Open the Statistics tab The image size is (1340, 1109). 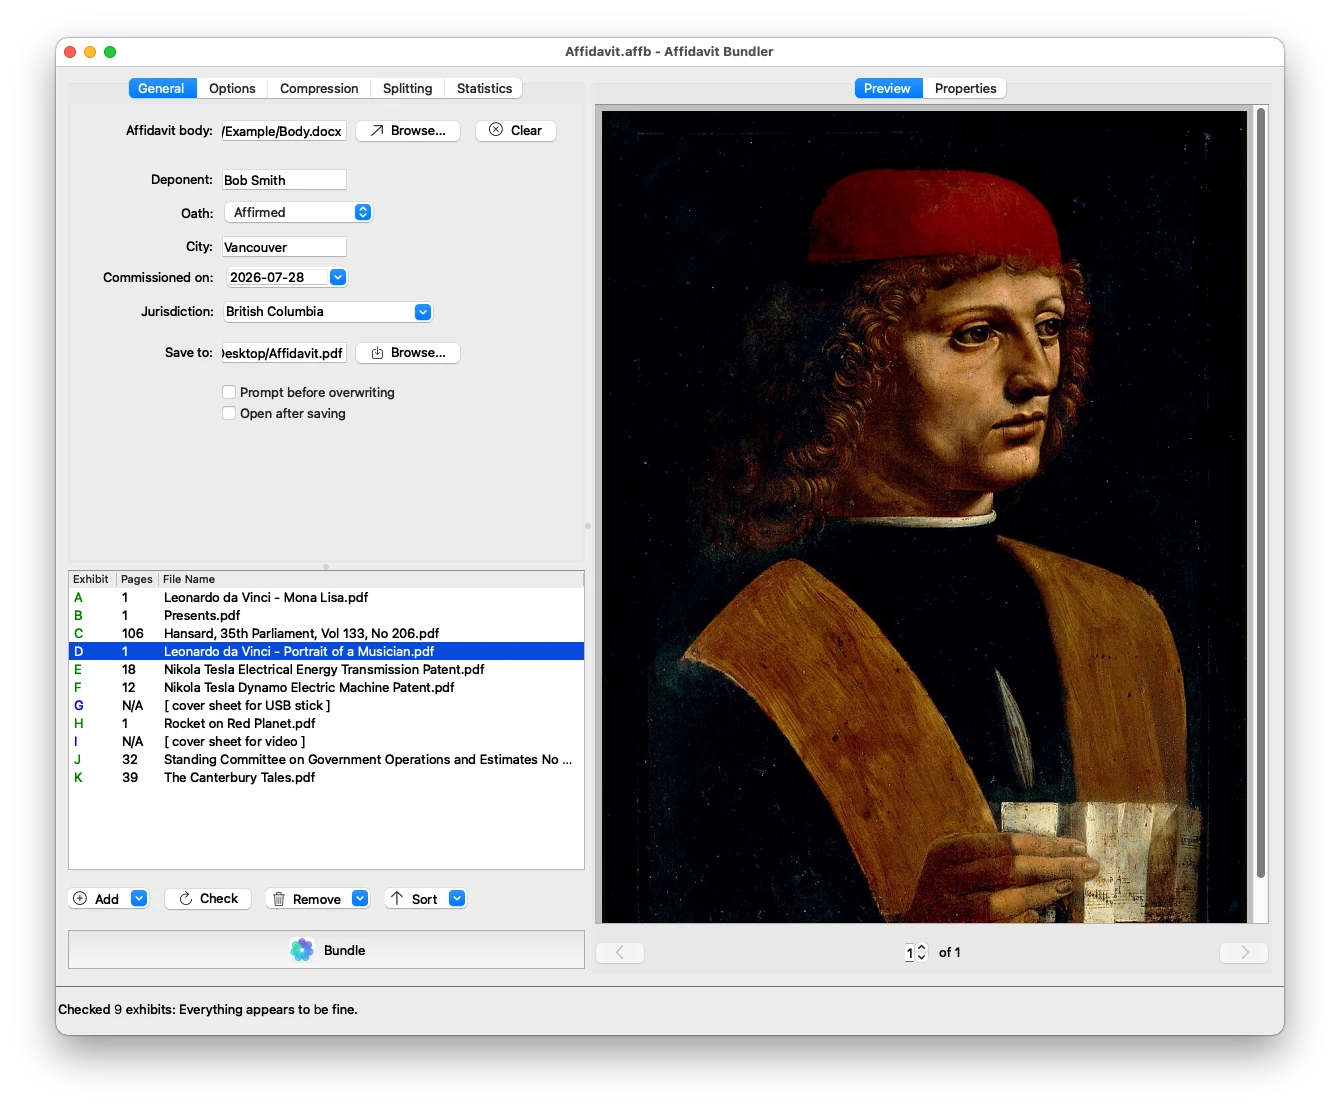point(484,88)
